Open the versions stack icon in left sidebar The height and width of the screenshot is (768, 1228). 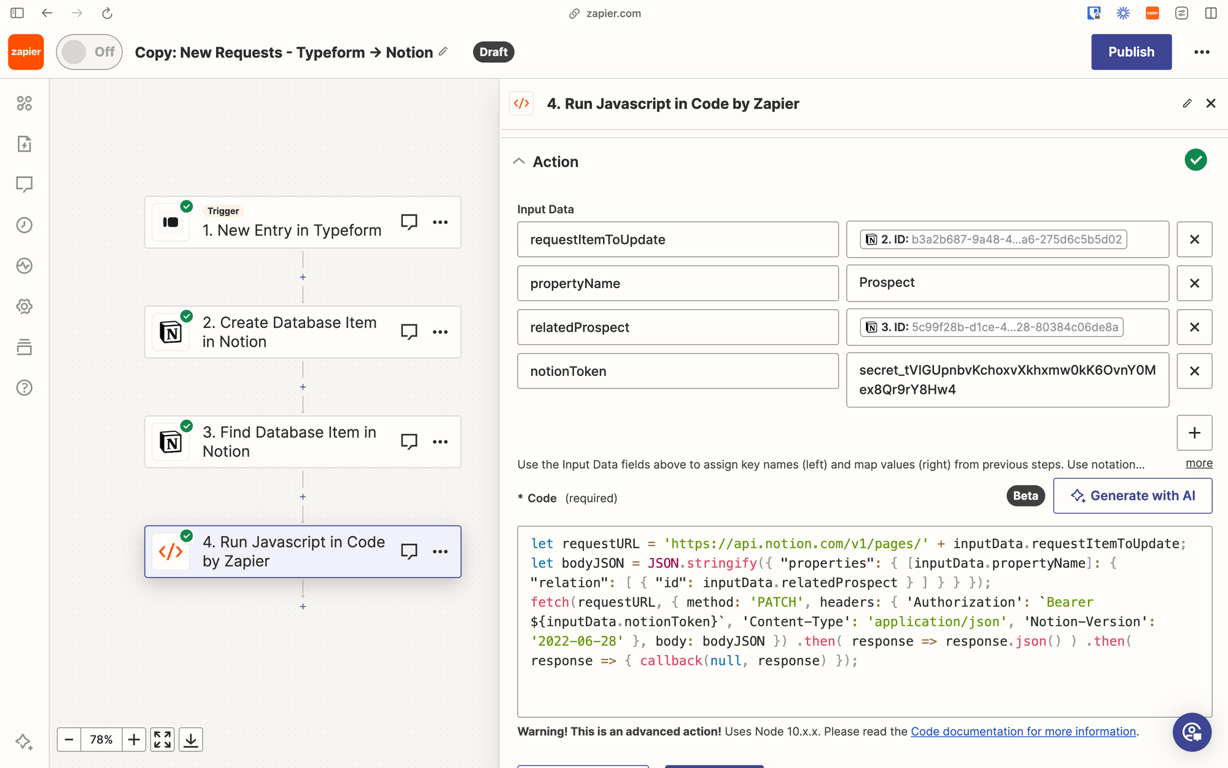(25, 347)
